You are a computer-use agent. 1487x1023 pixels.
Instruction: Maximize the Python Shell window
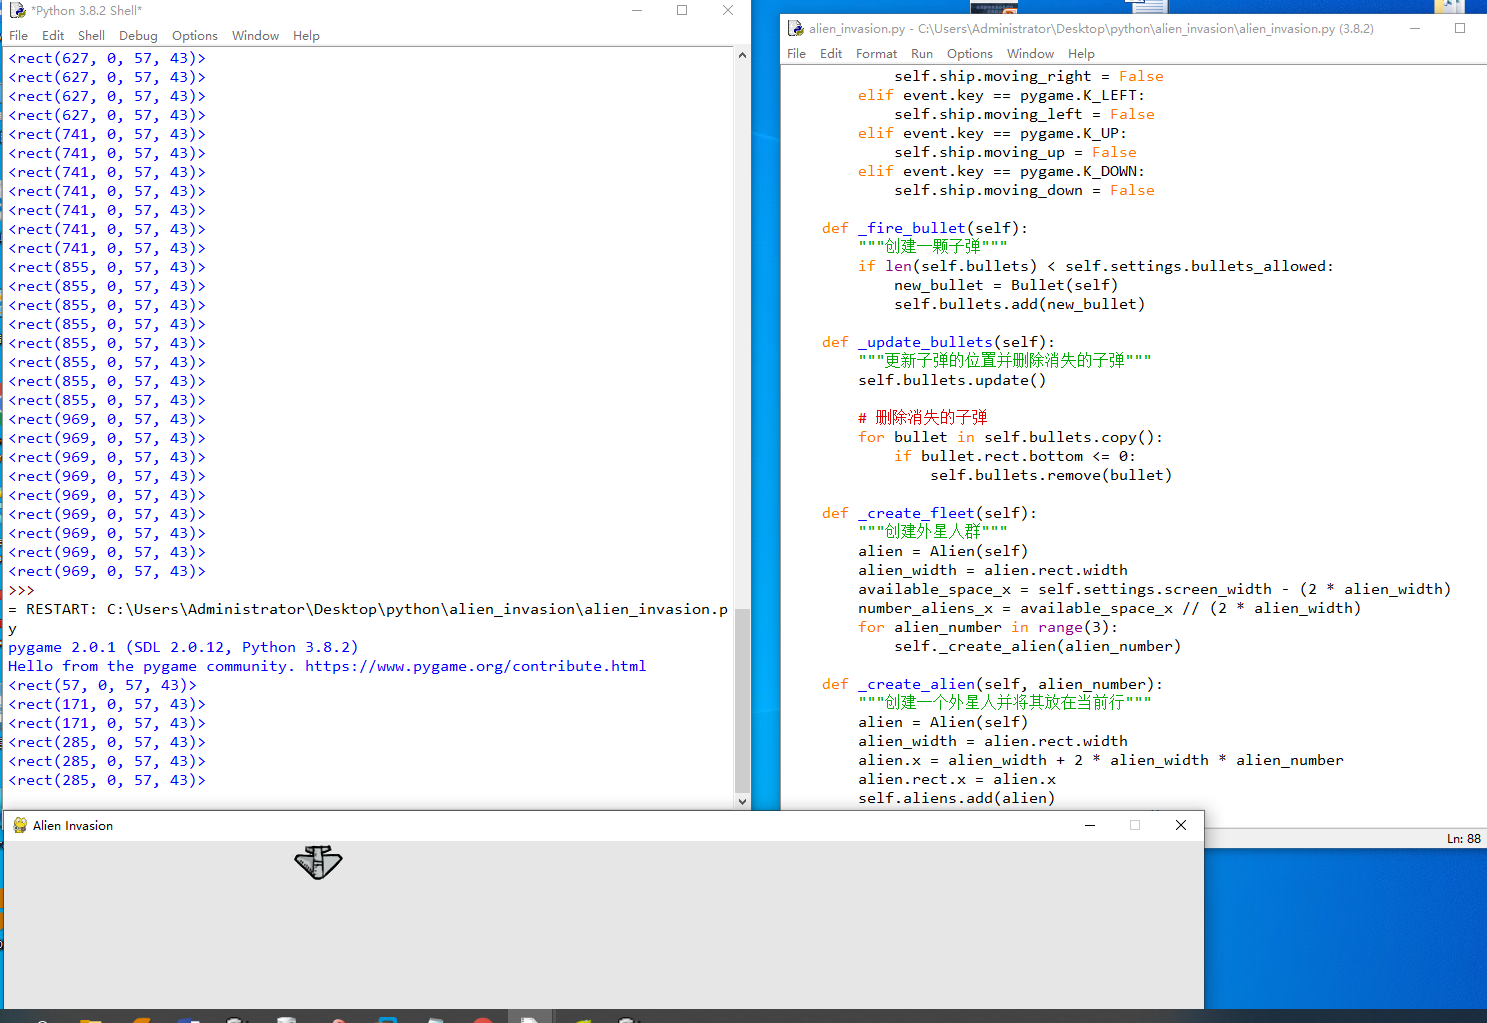pos(682,10)
